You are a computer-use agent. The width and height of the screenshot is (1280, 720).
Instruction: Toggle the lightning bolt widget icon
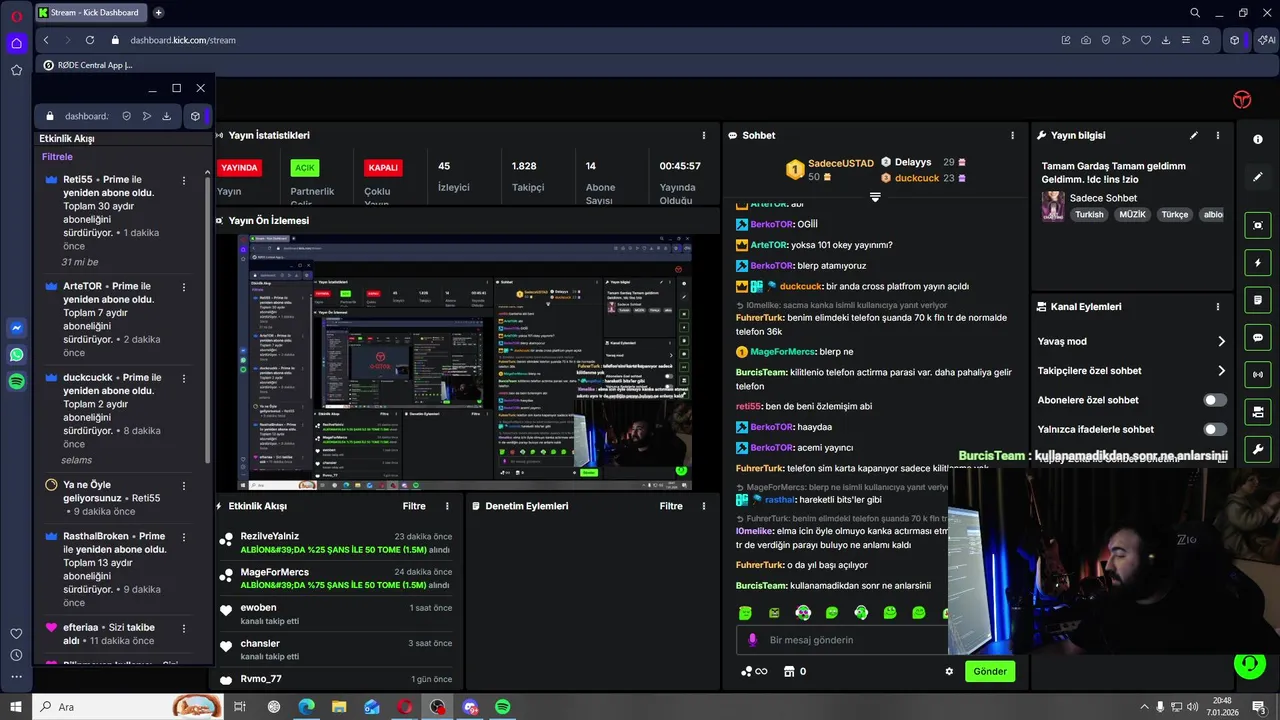click(1258, 263)
